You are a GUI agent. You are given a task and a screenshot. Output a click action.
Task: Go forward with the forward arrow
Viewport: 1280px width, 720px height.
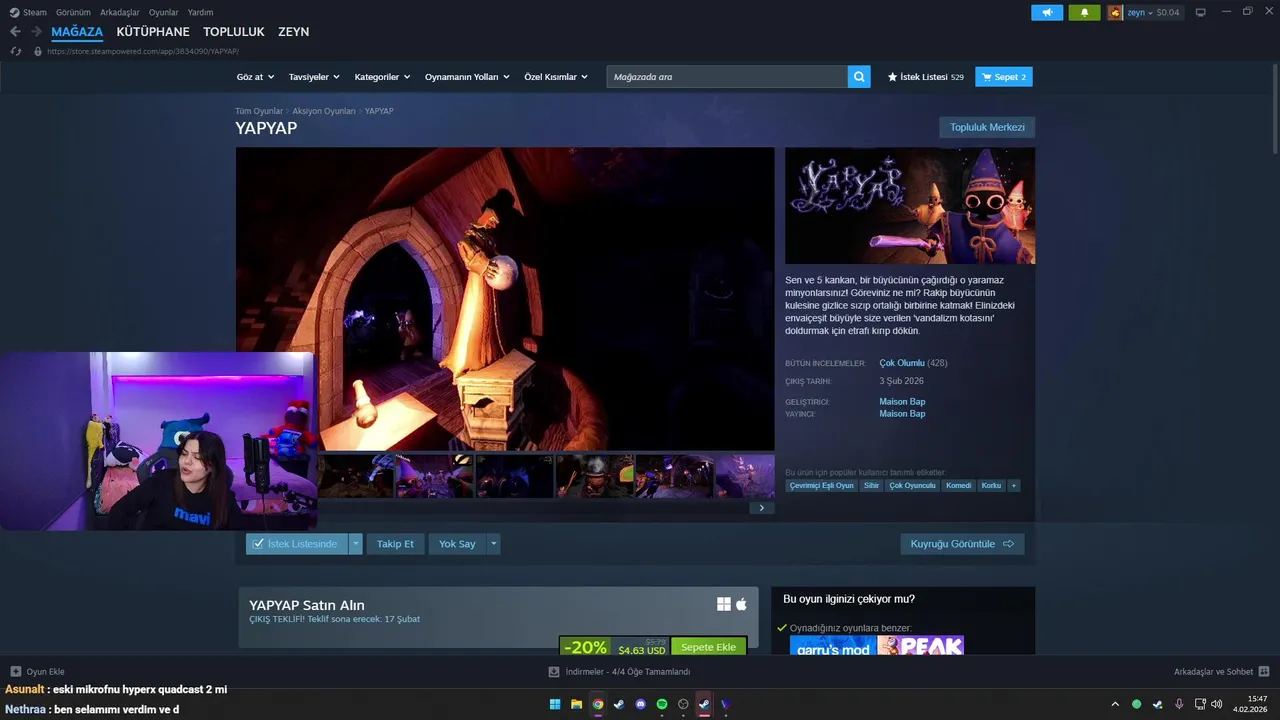pos(36,32)
